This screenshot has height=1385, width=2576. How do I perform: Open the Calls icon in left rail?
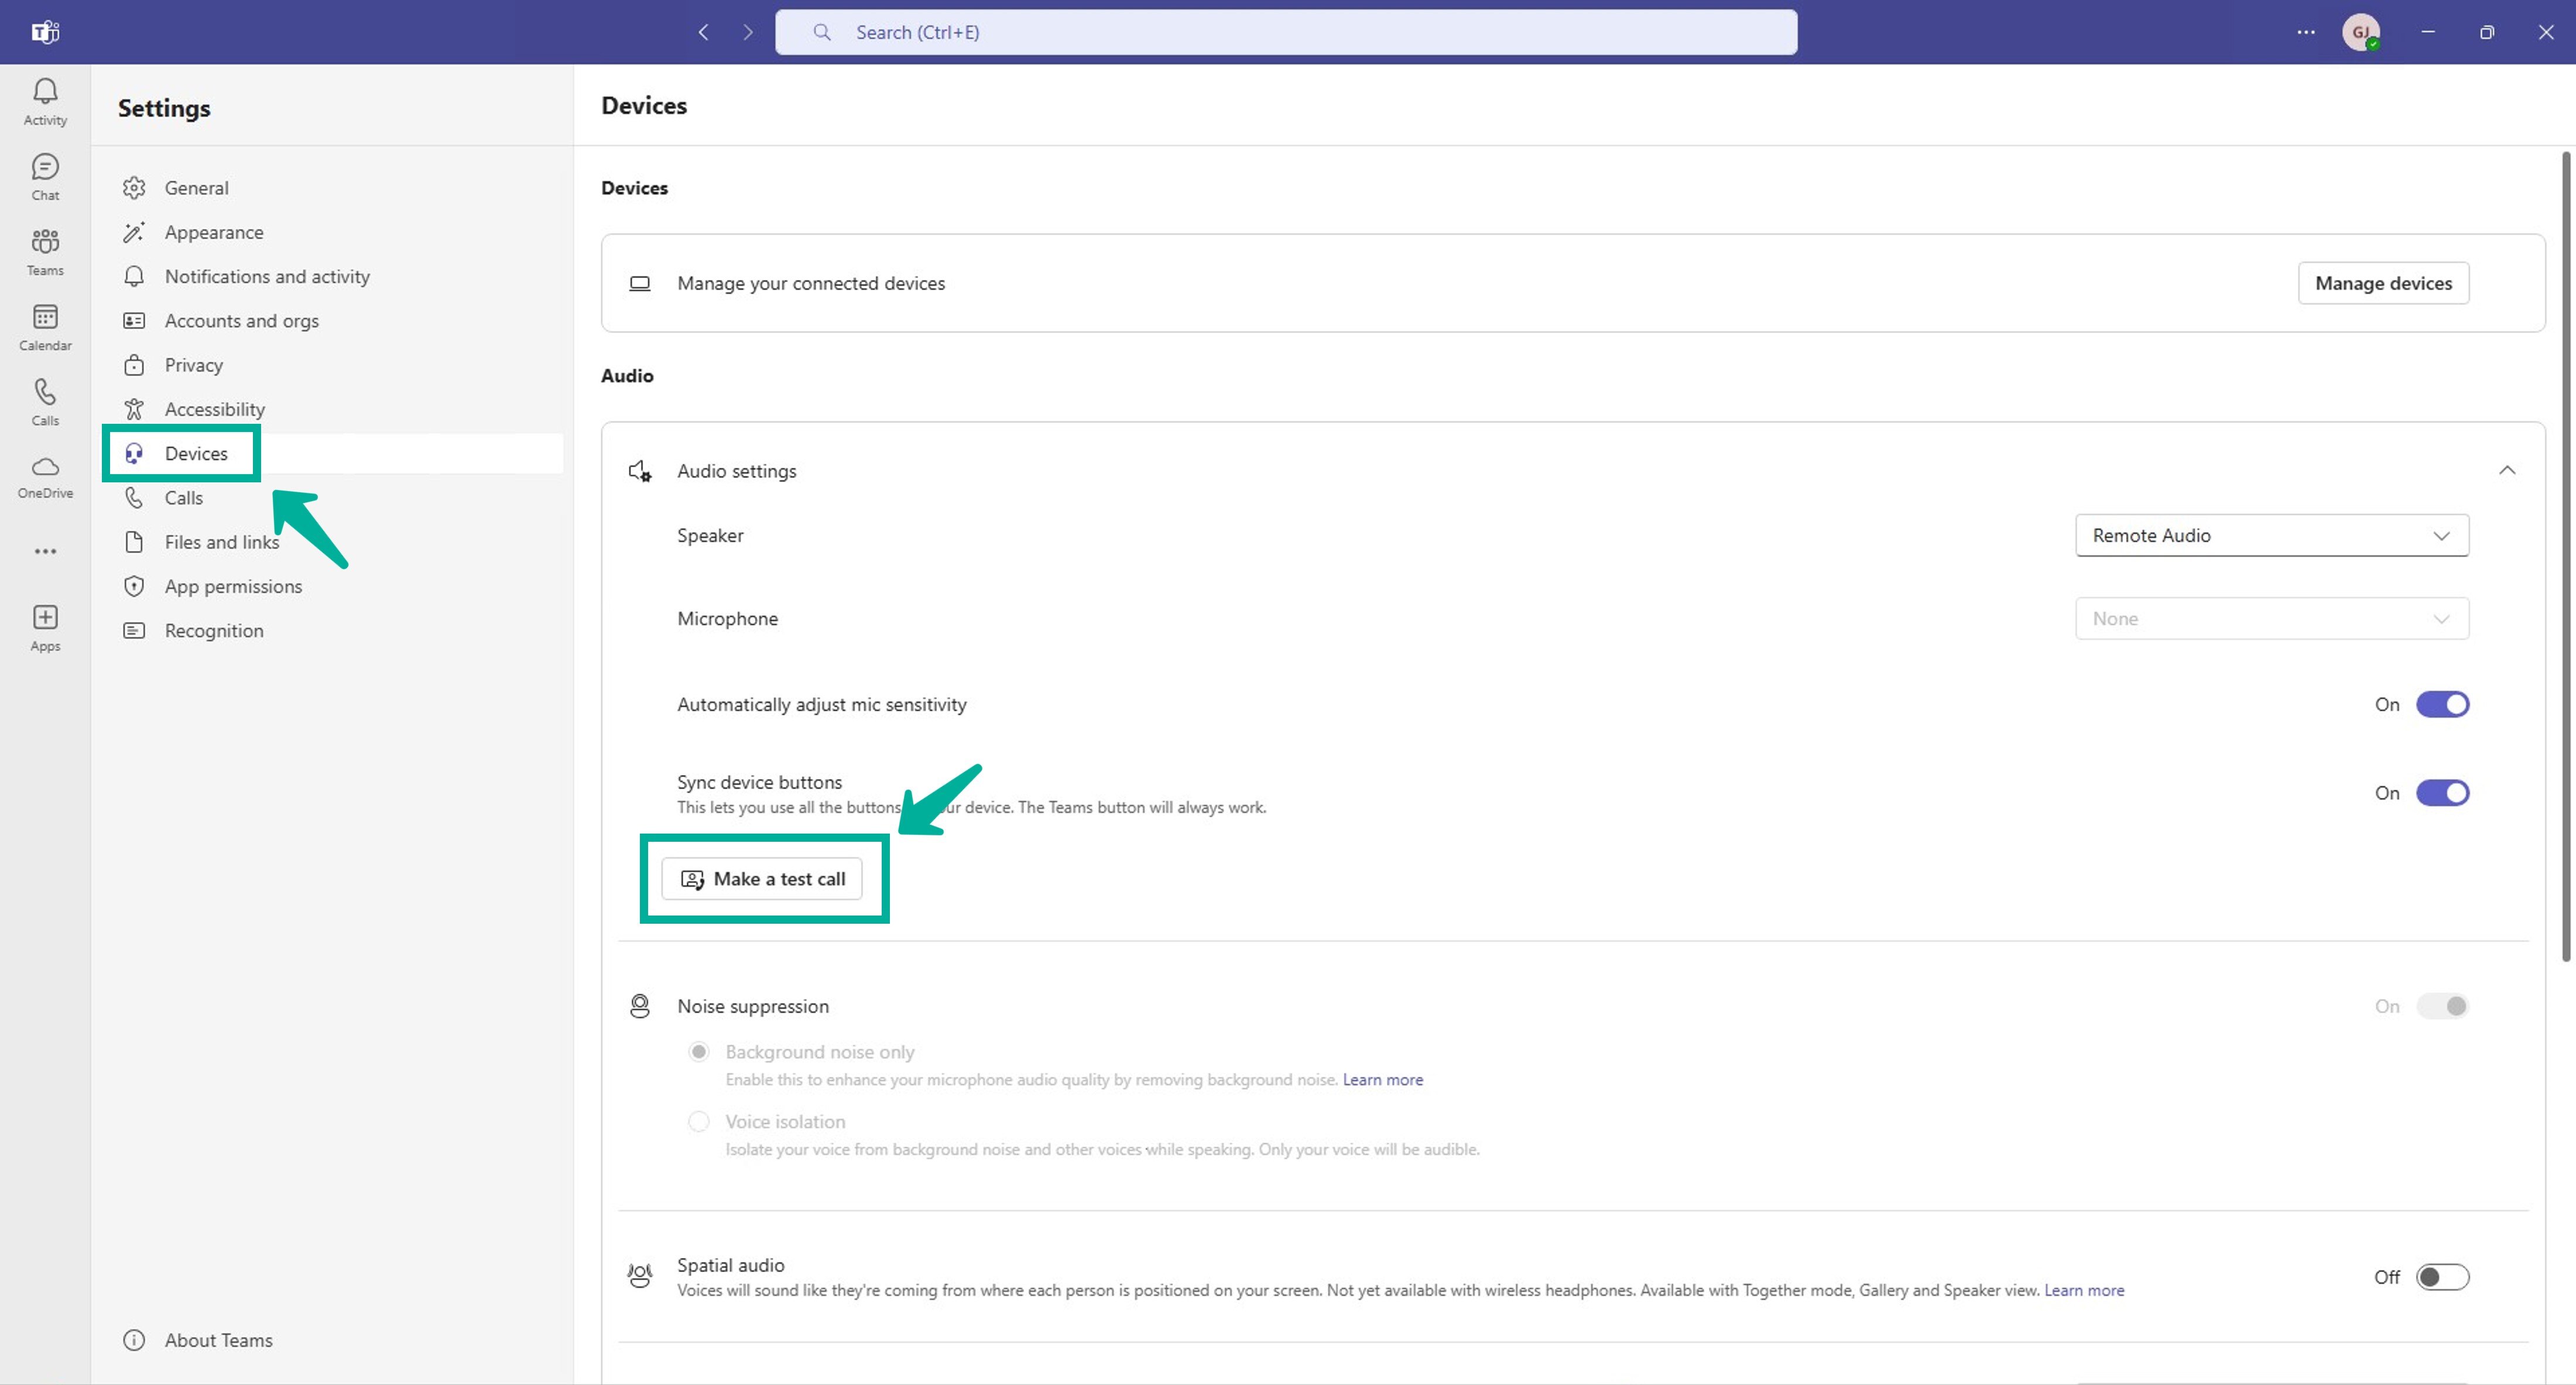[45, 402]
